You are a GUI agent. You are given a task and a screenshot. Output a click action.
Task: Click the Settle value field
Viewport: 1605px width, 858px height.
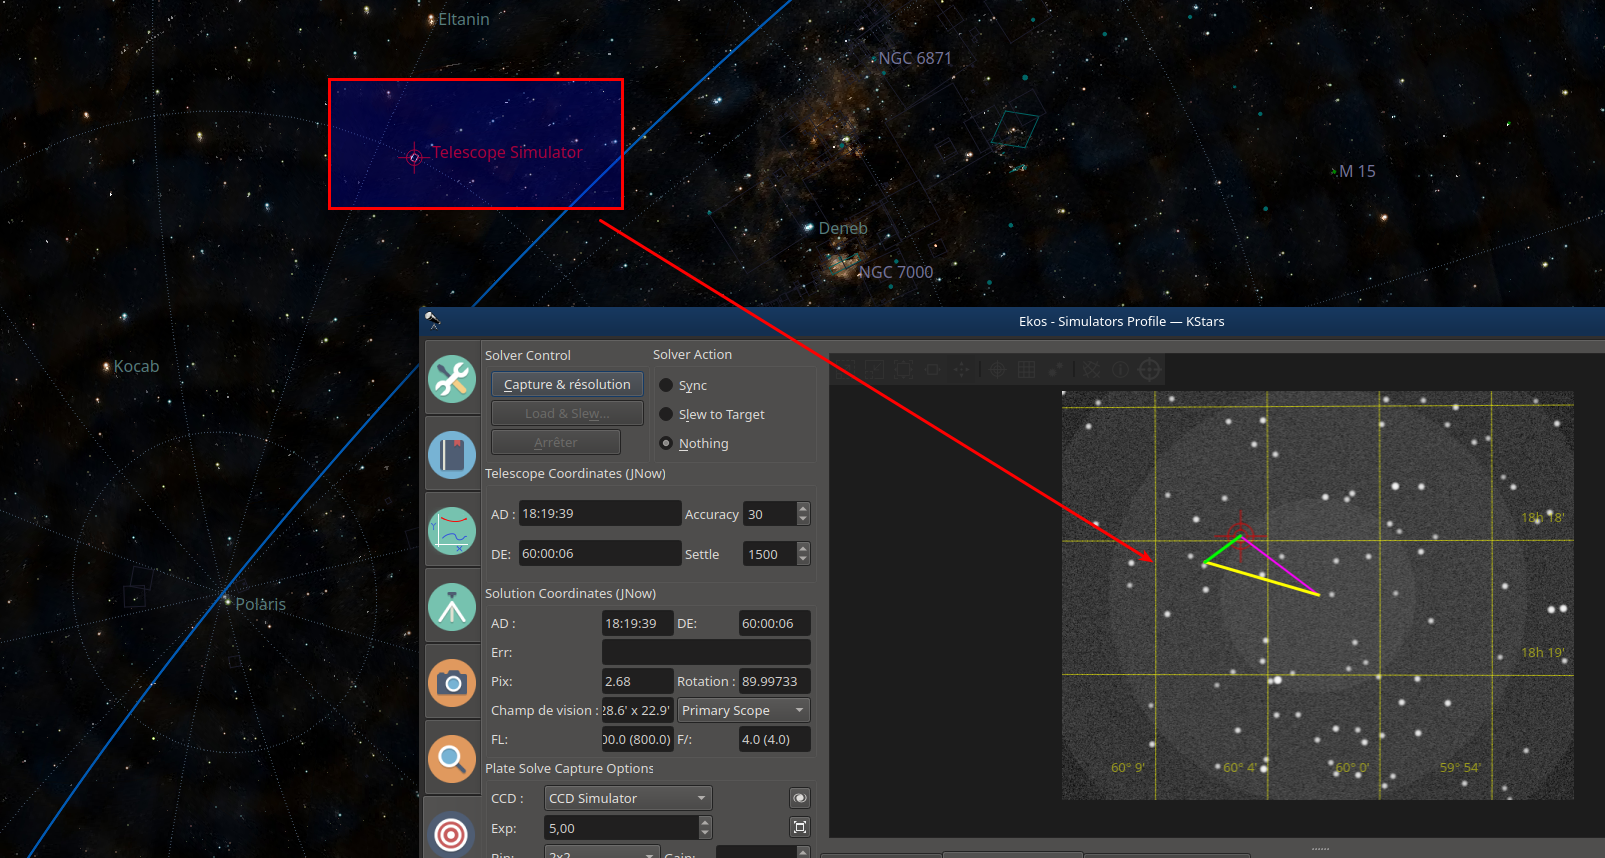(770, 554)
